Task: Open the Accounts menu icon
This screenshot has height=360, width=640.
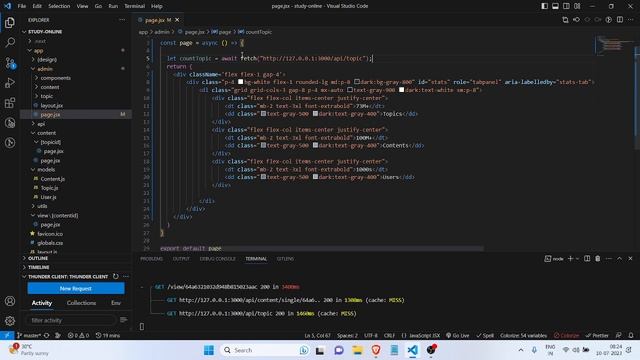Action: (10, 301)
